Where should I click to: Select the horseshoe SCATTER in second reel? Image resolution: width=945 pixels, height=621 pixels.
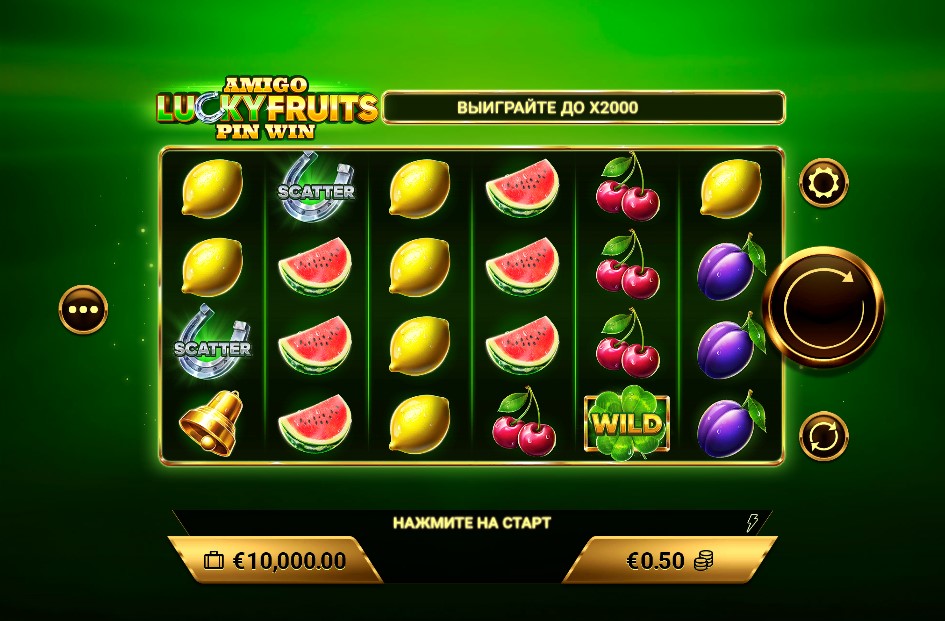(316, 188)
